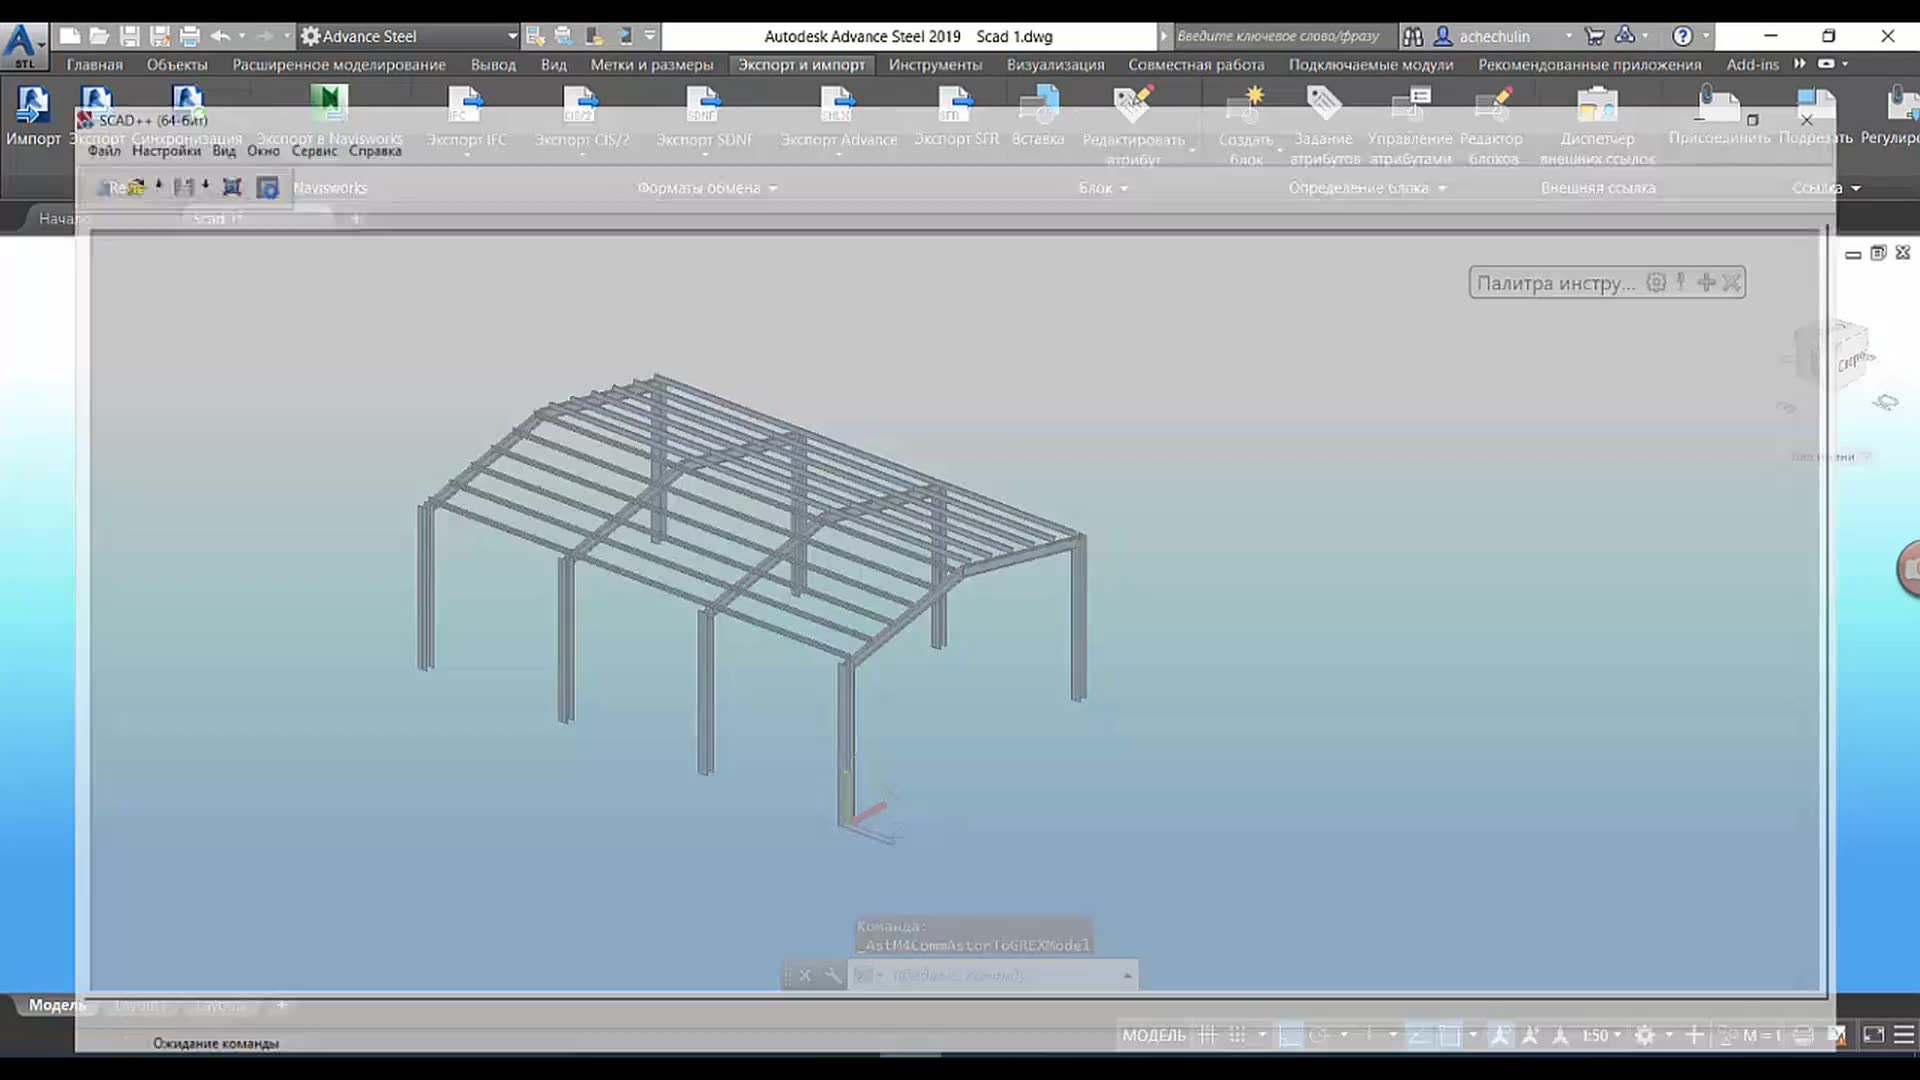The height and width of the screenshot is (1080, 1920).
Task: Open the achechulin account dropdown
Action: click(x=1568, y=36)
